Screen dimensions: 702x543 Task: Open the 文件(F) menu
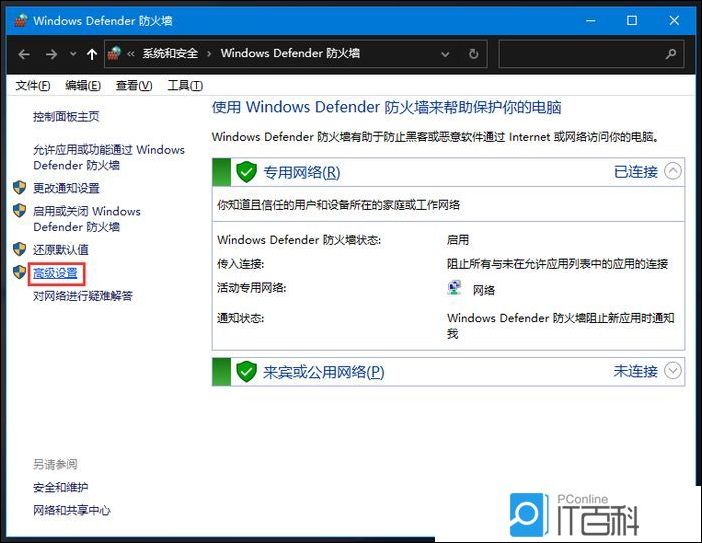click(x=33, y=85)
